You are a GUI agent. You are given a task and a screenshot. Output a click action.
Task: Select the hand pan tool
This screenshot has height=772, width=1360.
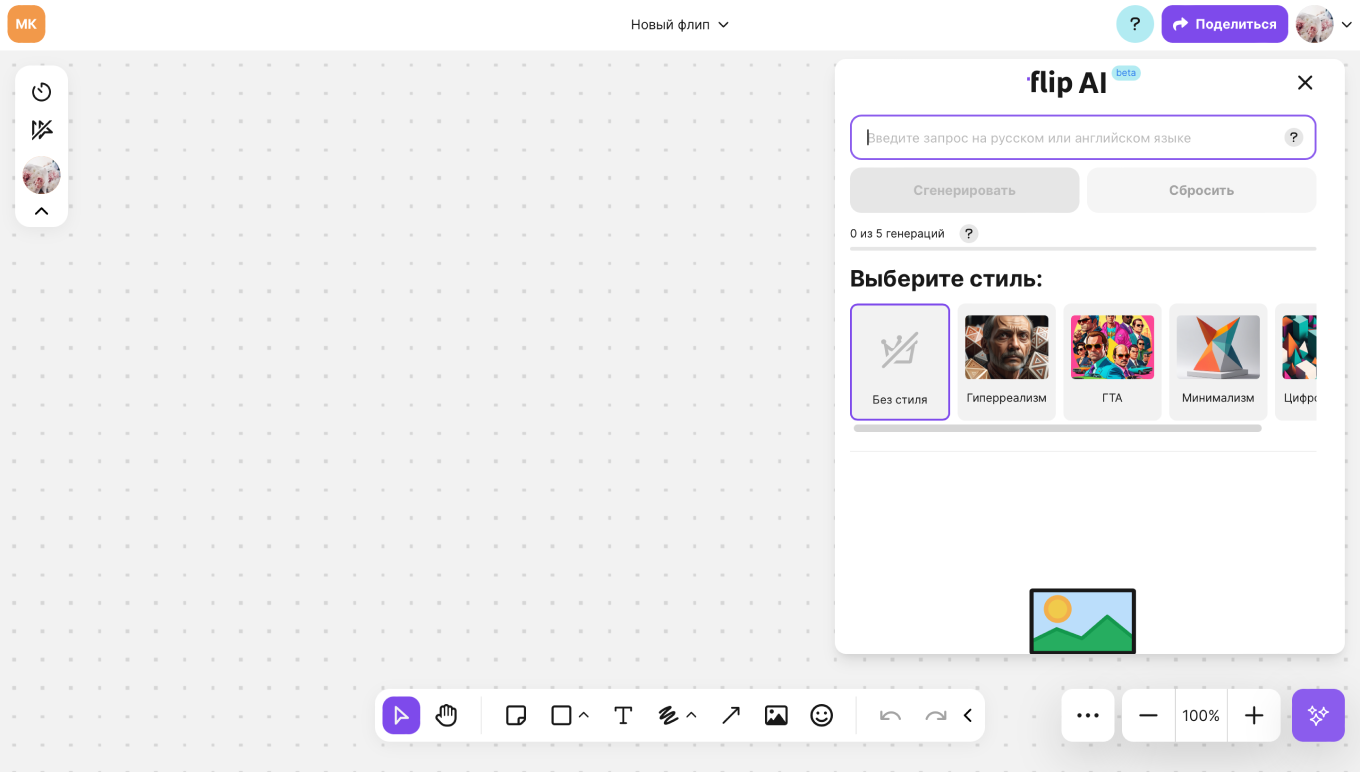click(x=446, y=715)
